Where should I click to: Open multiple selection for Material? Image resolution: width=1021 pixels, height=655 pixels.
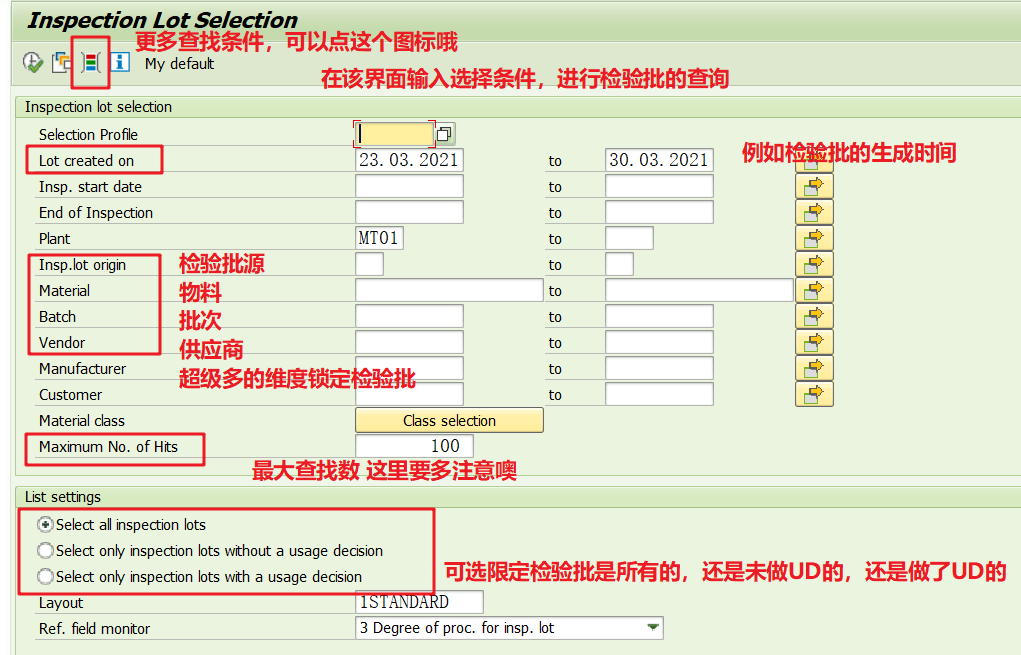coord(814,290)
